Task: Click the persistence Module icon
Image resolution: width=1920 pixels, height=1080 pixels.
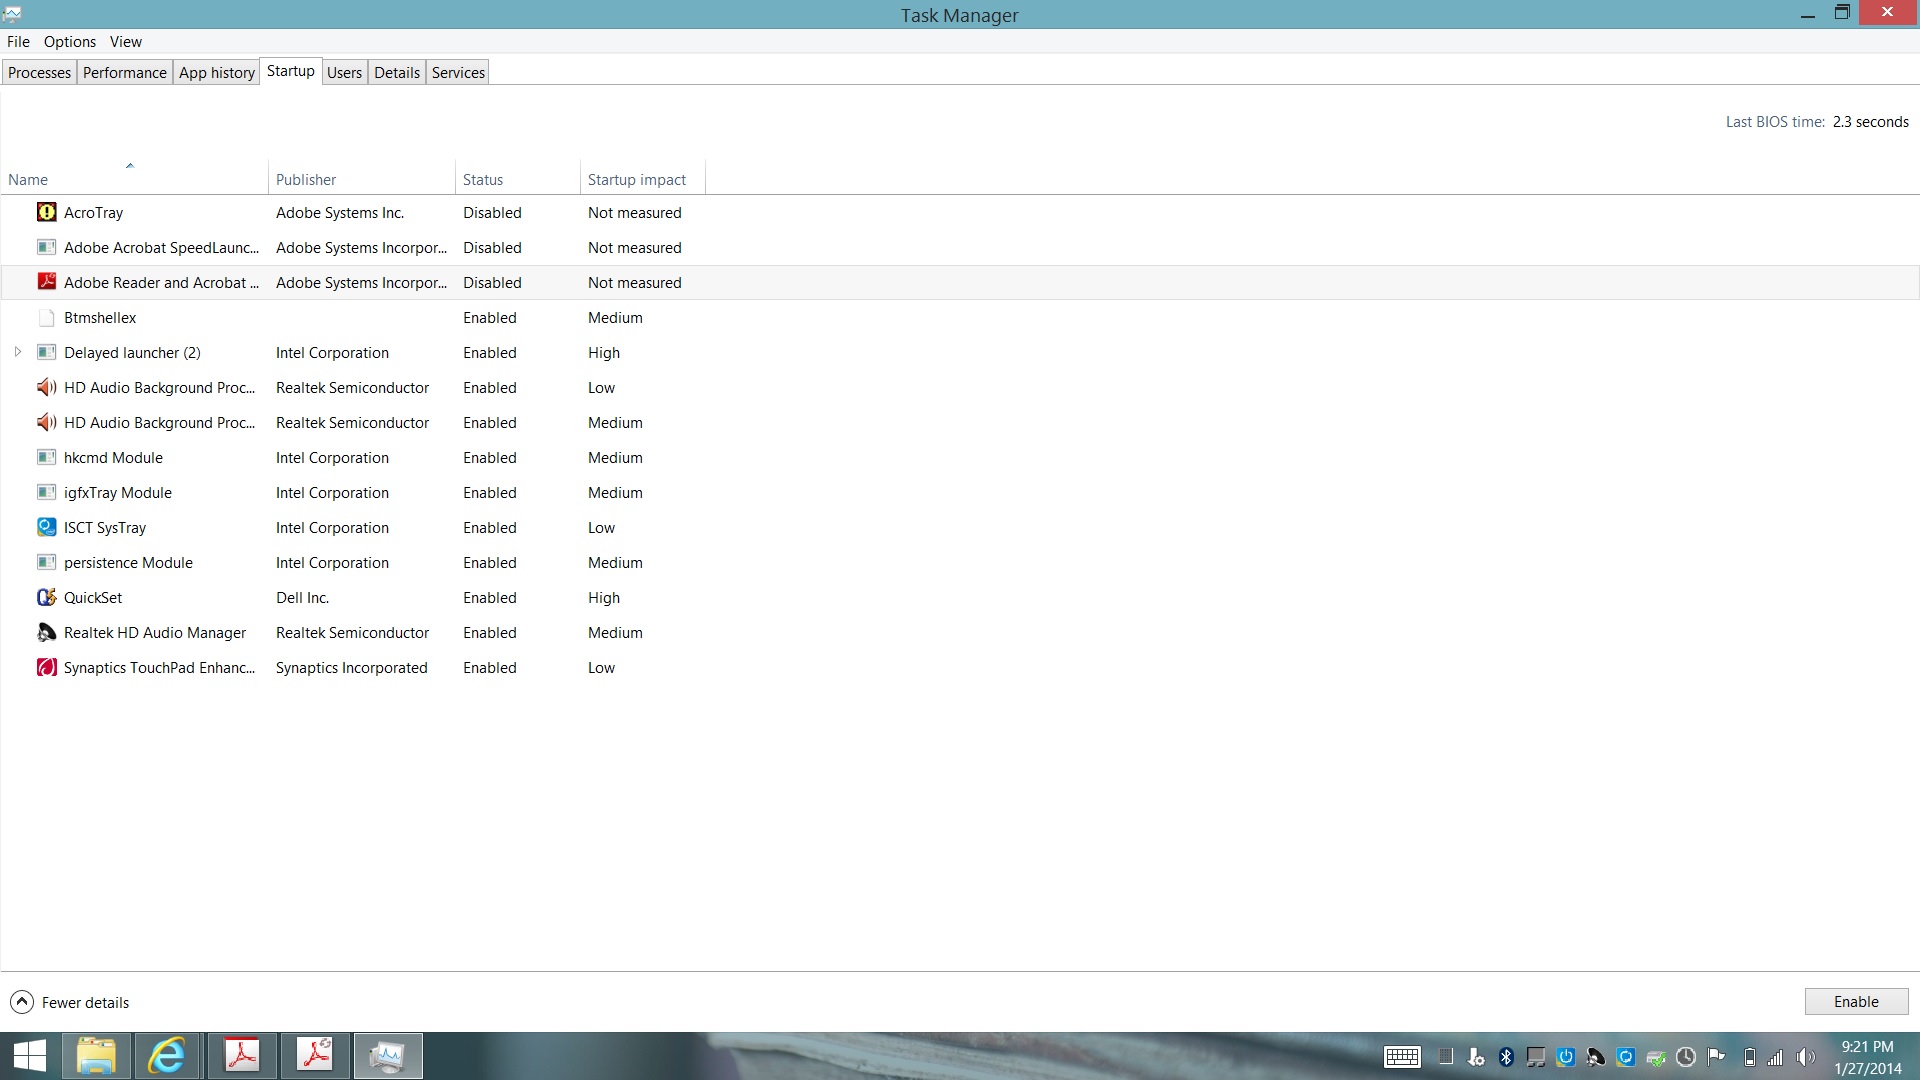Action: pyautogui.click(x=46, y=562)
